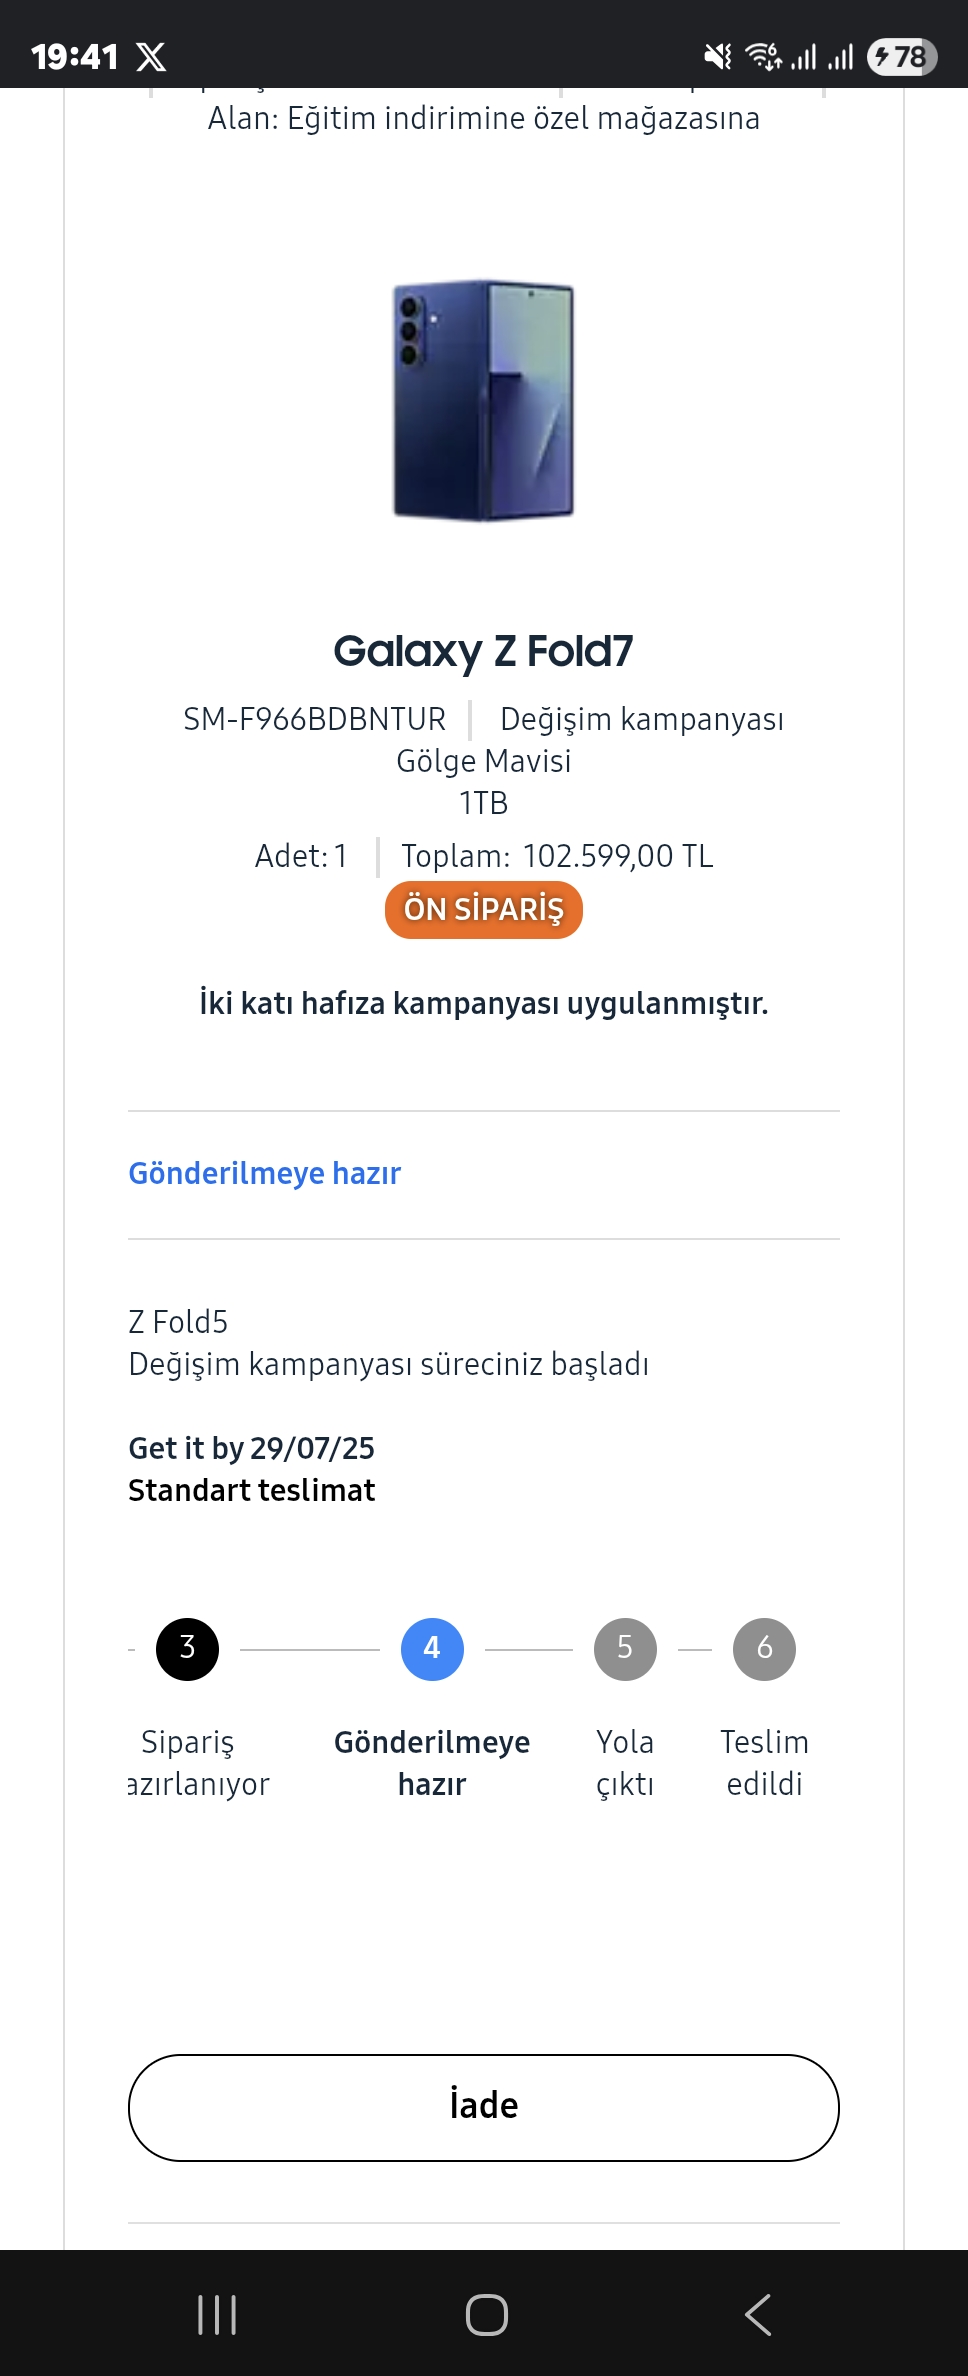Select step 4 Gönderilmeye hazır circle
Viewport: 968px width, 2376px height.
pos(432,1649)
